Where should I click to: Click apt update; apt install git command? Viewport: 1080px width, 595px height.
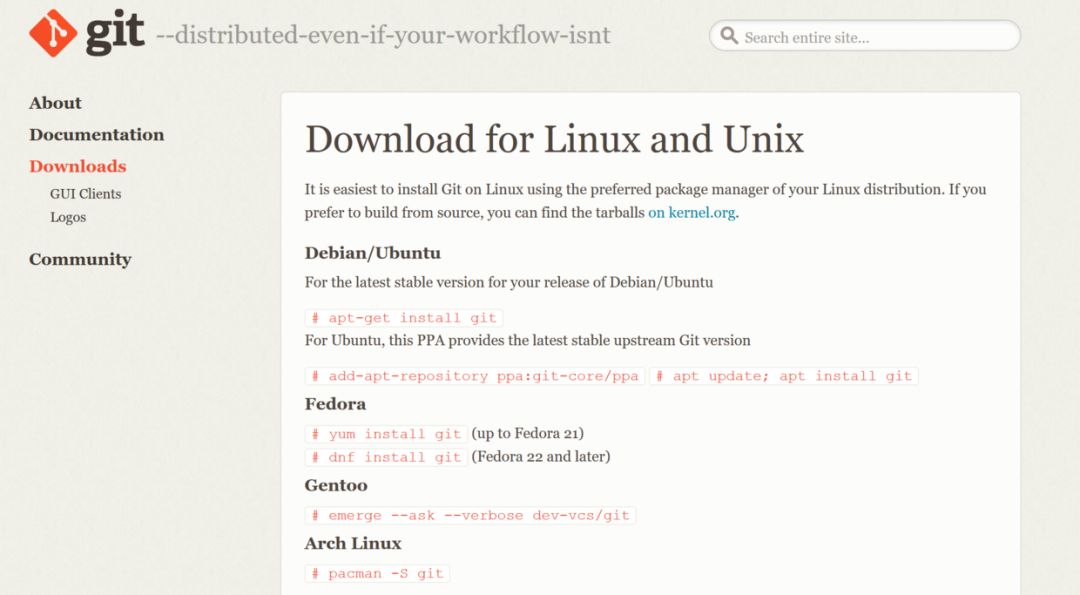[784, 376]
